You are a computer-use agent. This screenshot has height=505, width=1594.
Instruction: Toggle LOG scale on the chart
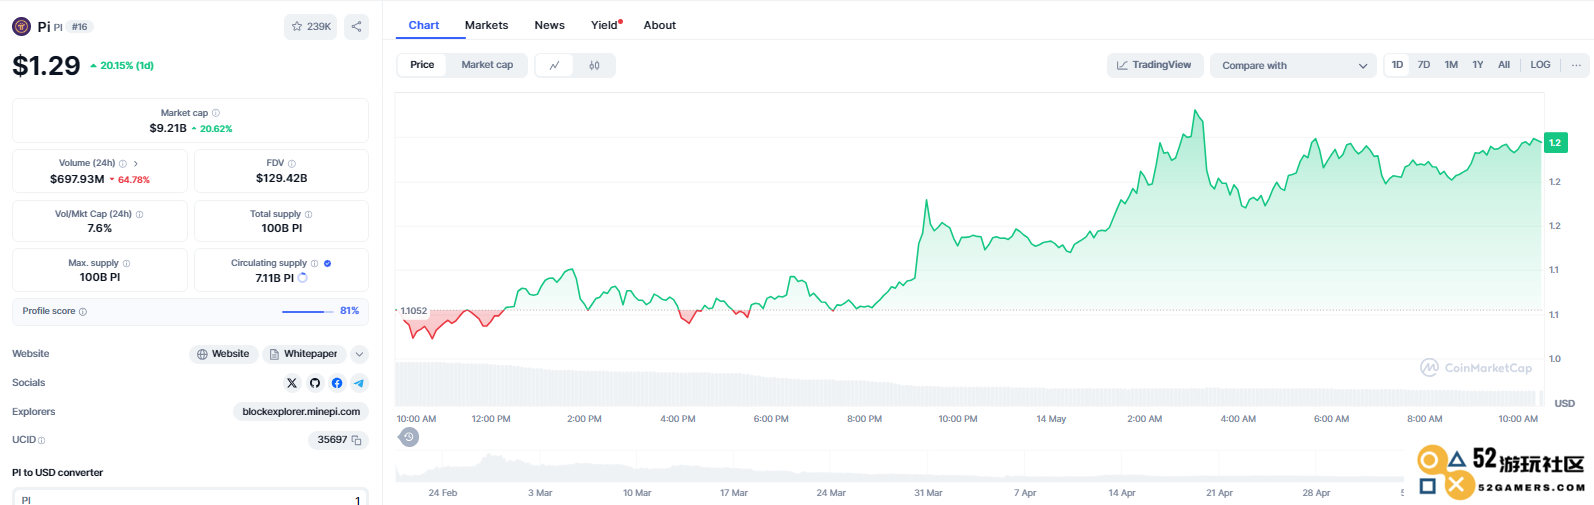tap(1540, 65)
